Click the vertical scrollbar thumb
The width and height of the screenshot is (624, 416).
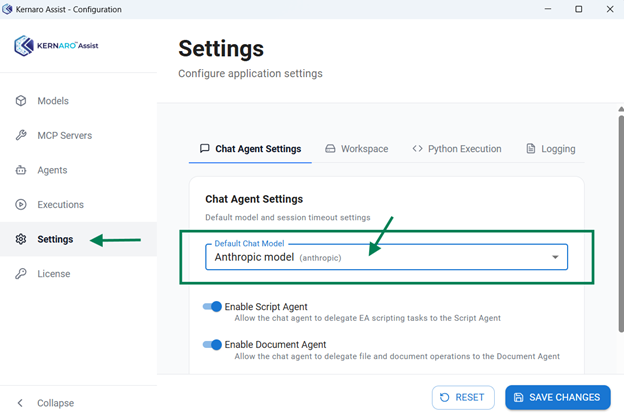tap(621, 224)
